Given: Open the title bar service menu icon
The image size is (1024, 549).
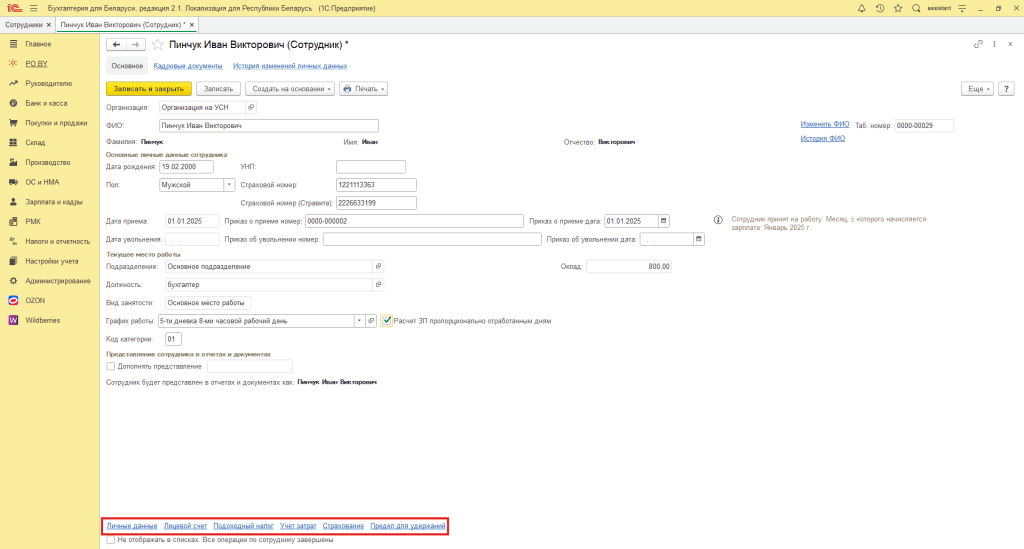Looking at the screenshot, I should (x=962, y=8).
